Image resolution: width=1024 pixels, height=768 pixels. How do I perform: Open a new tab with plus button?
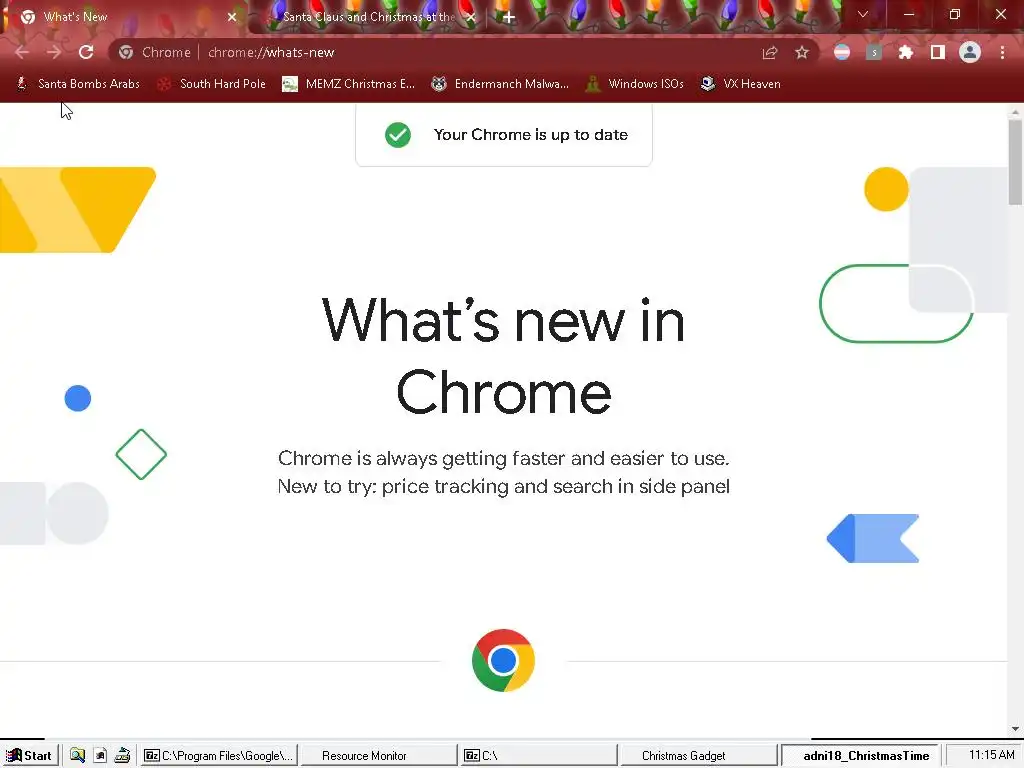[x=509, y=18]
